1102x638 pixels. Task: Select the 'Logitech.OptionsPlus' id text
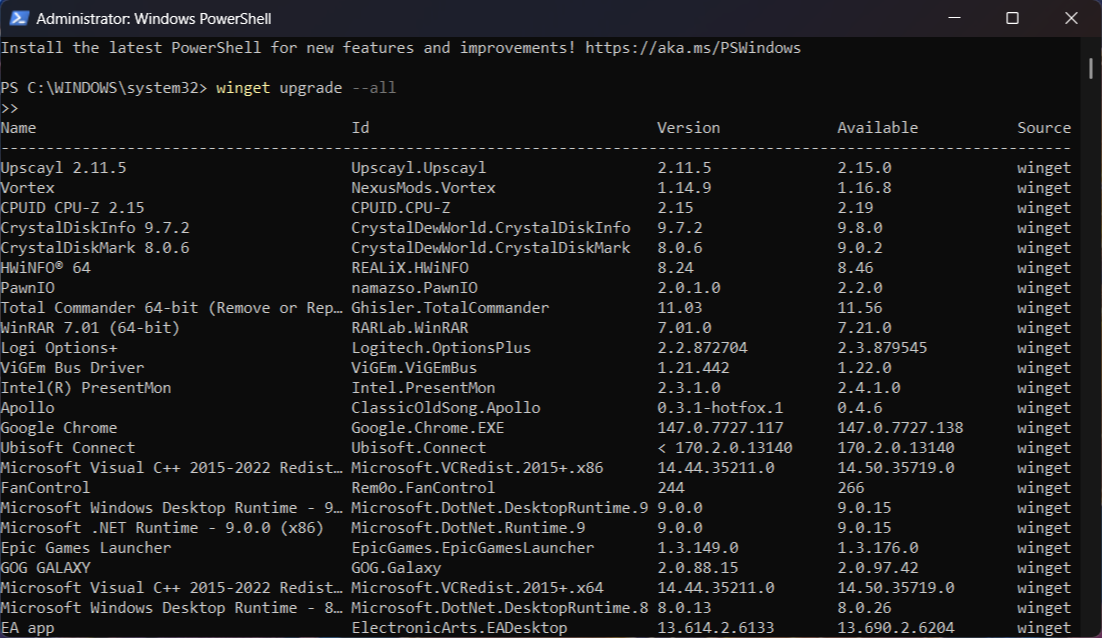(441, 348)
